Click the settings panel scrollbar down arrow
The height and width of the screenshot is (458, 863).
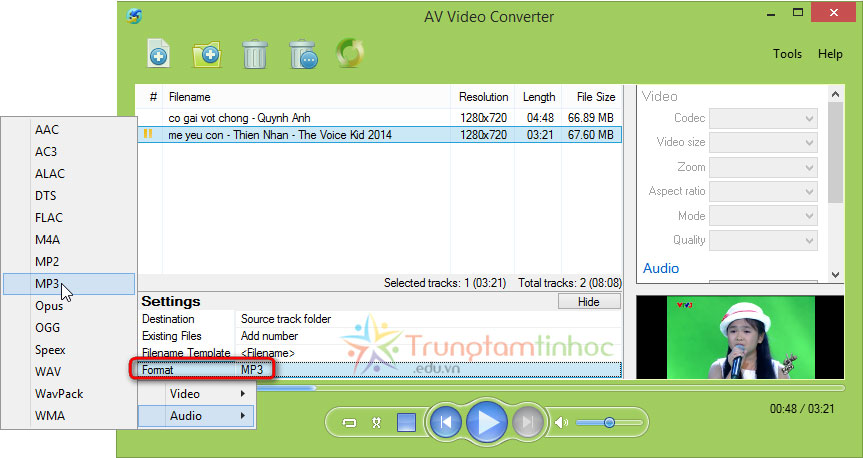tap(835, 274)
